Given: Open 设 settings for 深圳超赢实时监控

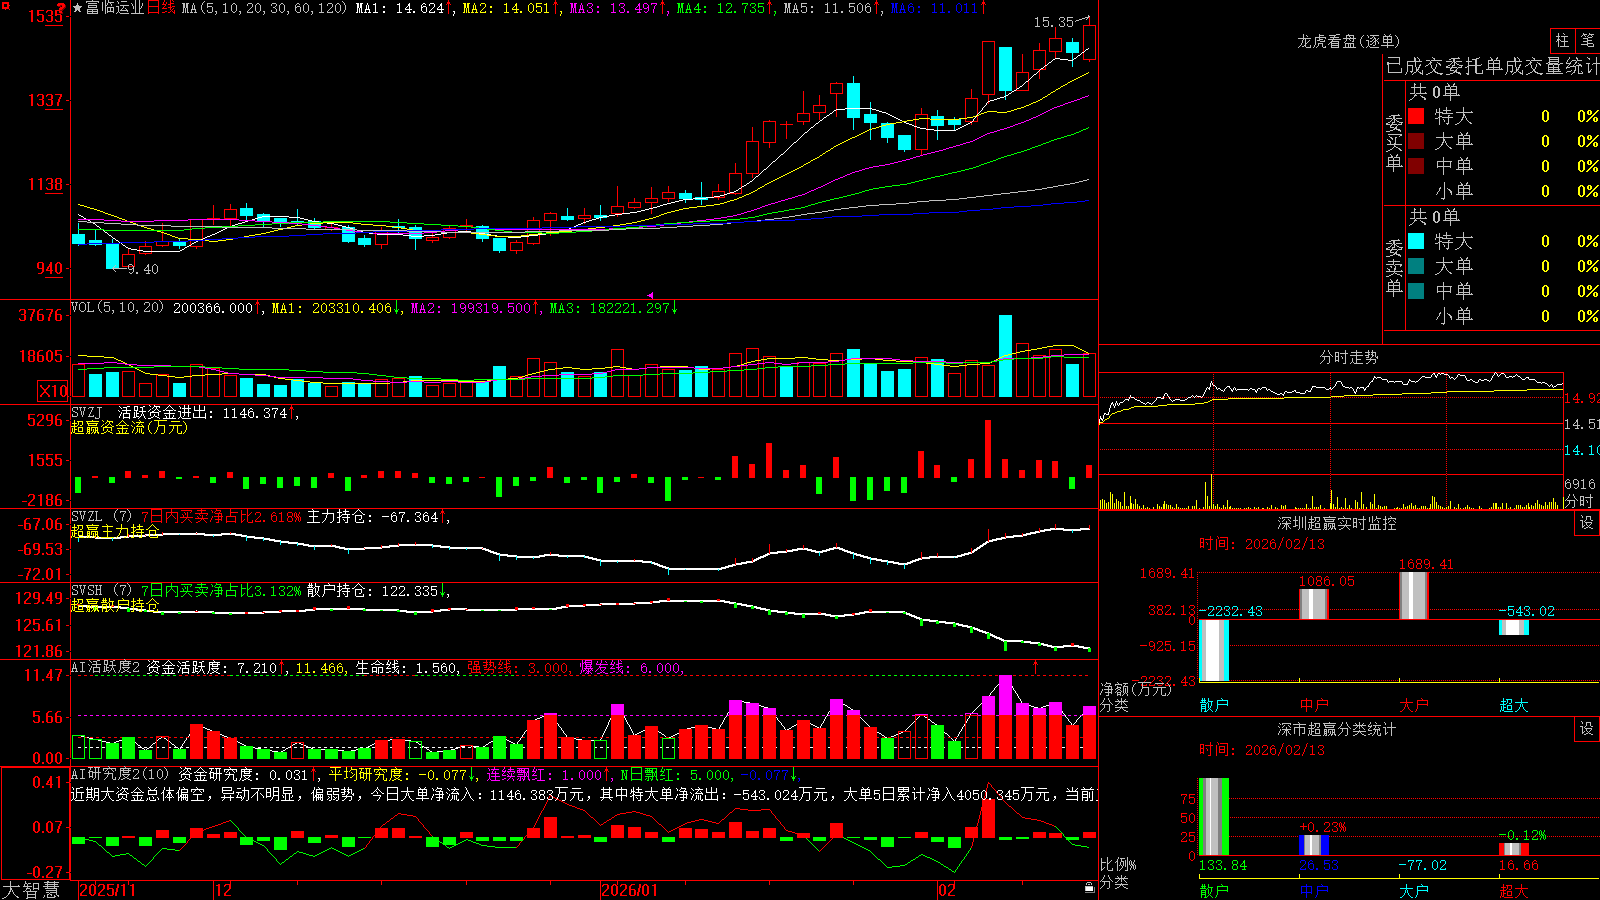Looking at the screenshot, I should pos(1587,523).
